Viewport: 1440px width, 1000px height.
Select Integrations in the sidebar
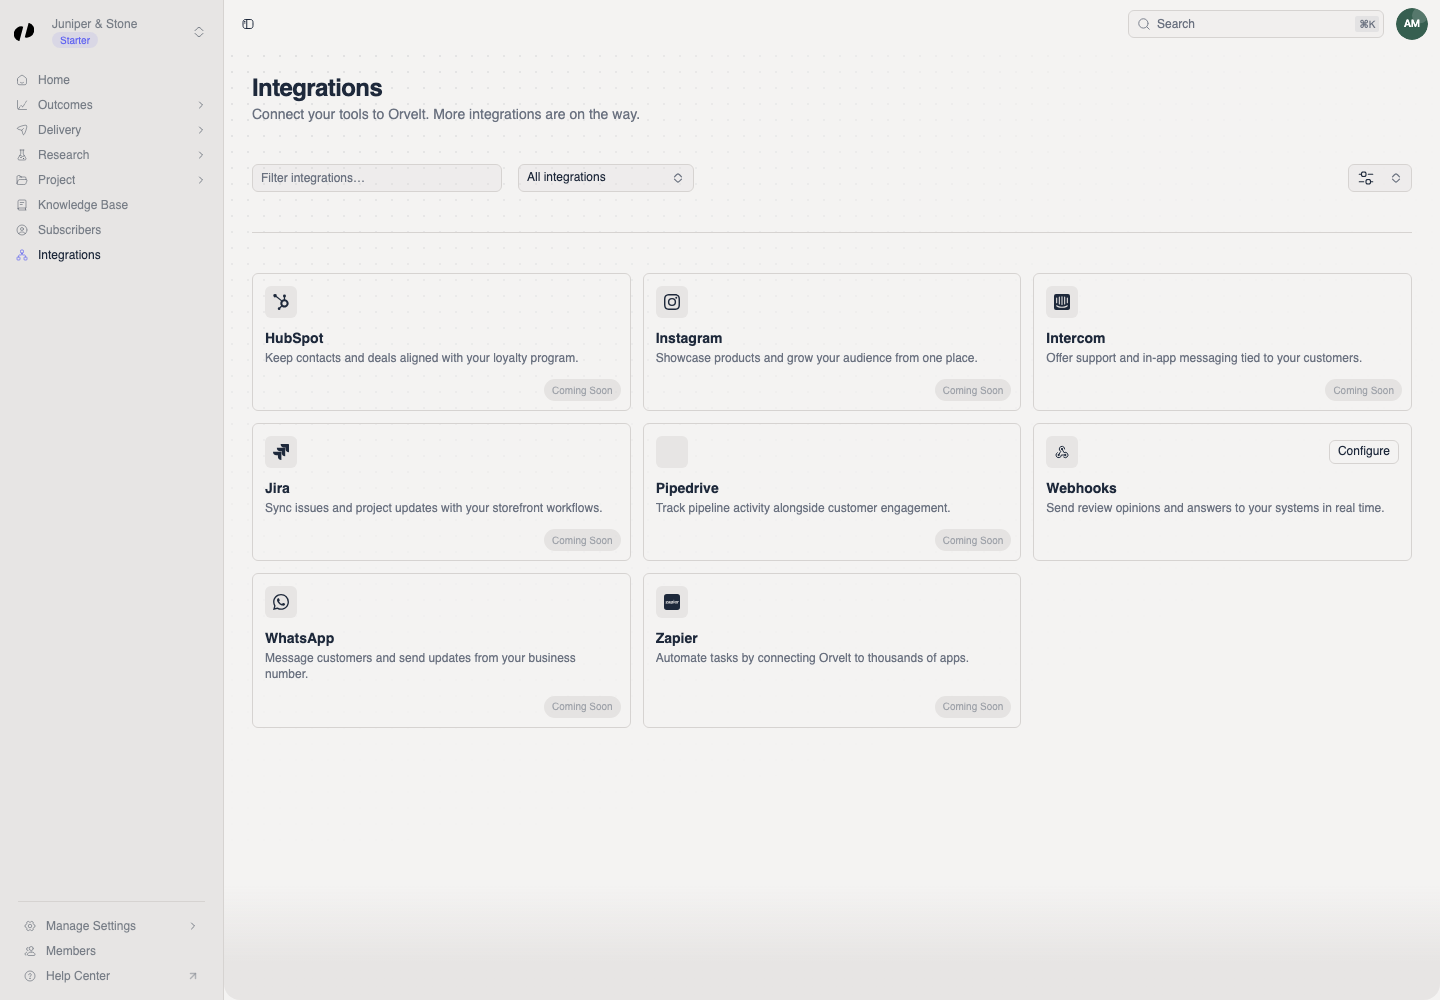click(111, 255)
